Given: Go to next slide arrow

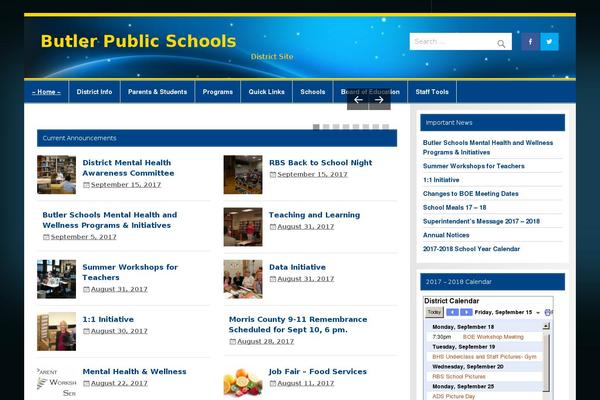Looking at the screenshot, I should (380, 100).
